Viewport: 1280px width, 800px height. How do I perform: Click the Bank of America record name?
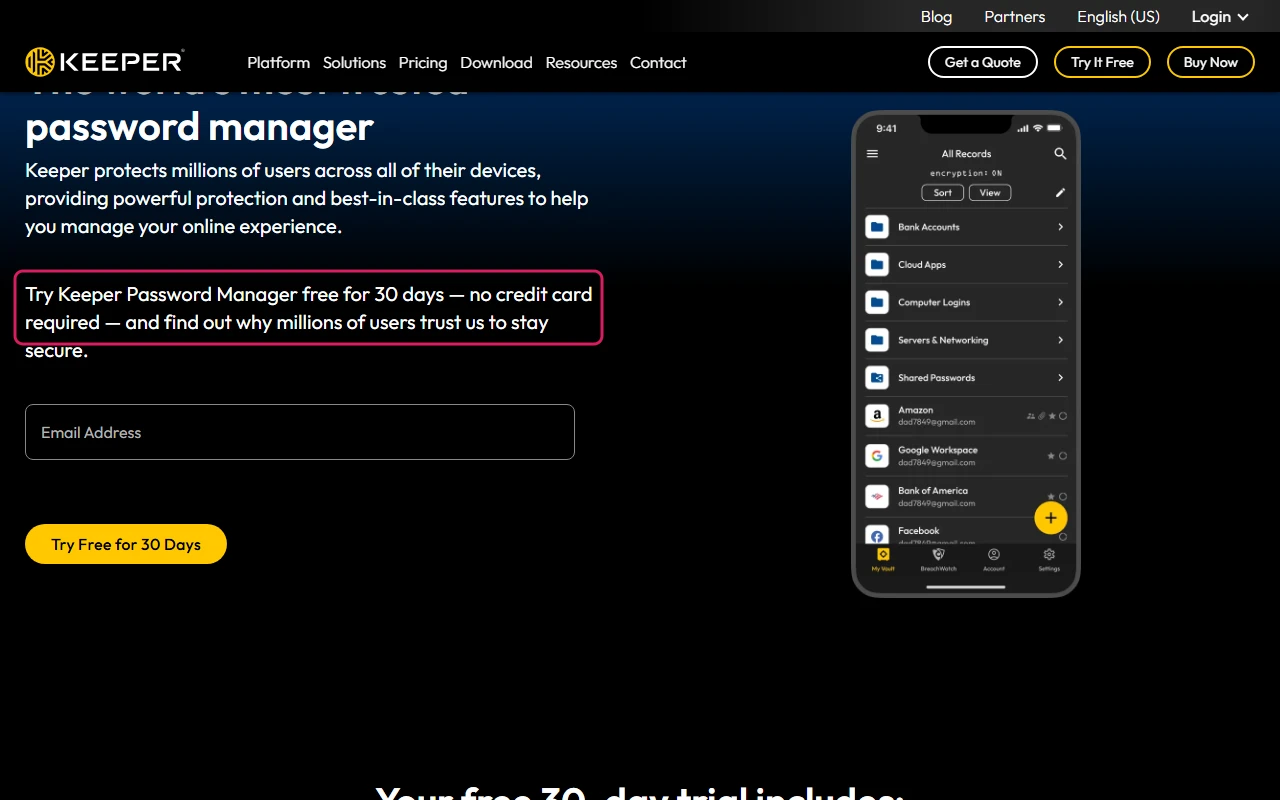(x=933, y=491)
